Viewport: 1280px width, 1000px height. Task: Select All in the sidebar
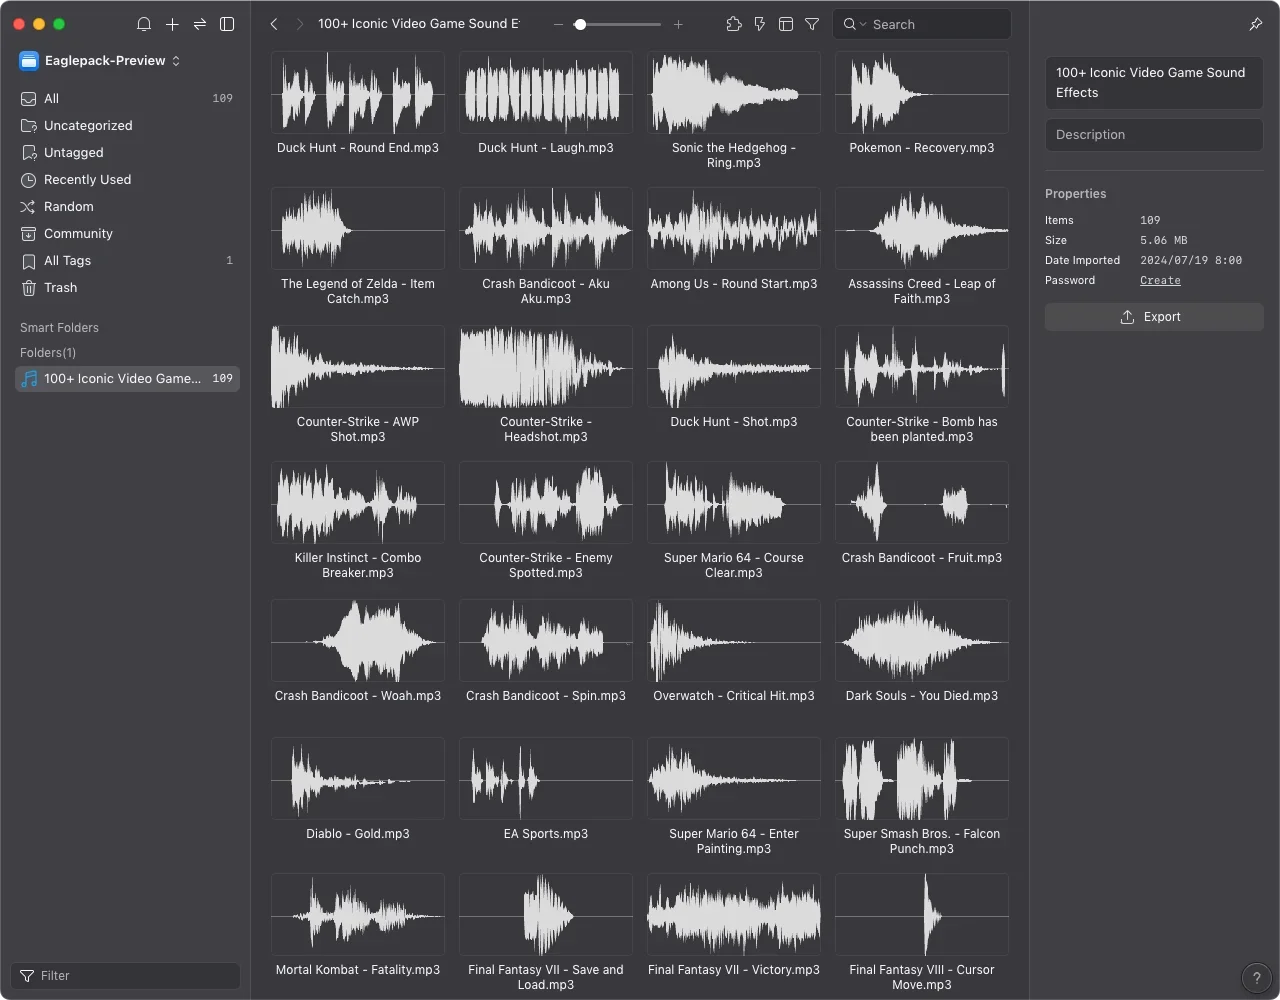(127, 98)
